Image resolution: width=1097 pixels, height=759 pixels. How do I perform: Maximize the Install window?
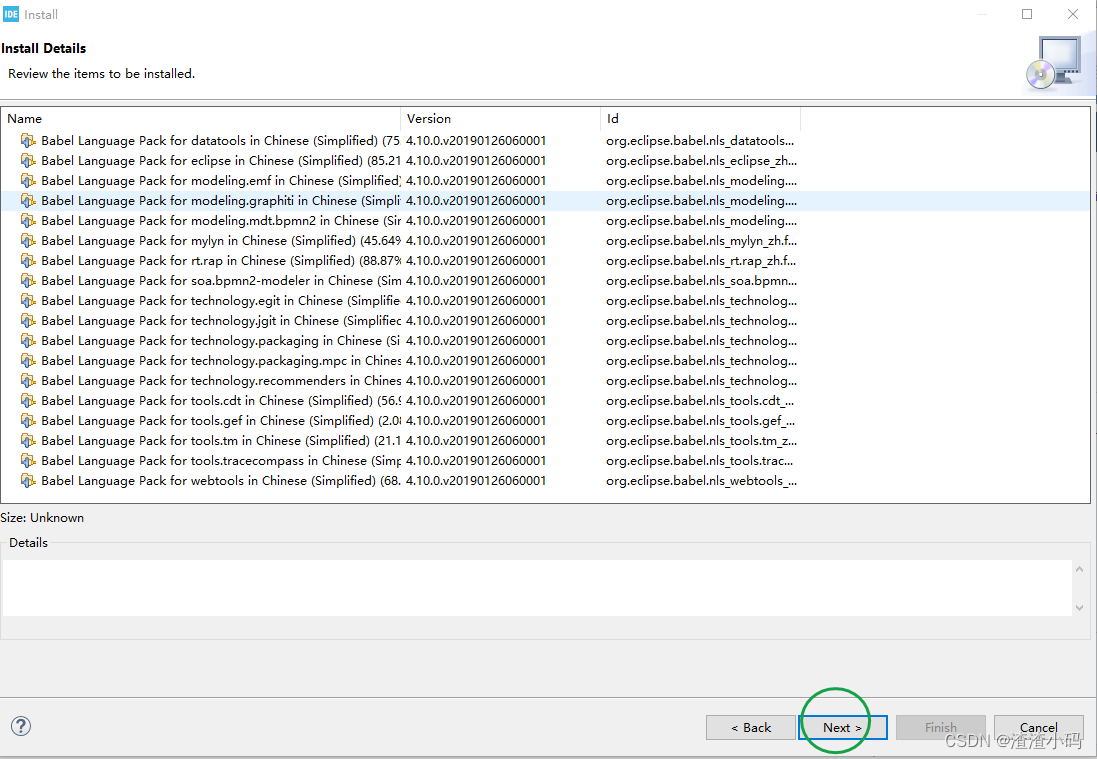point(1027,14)
